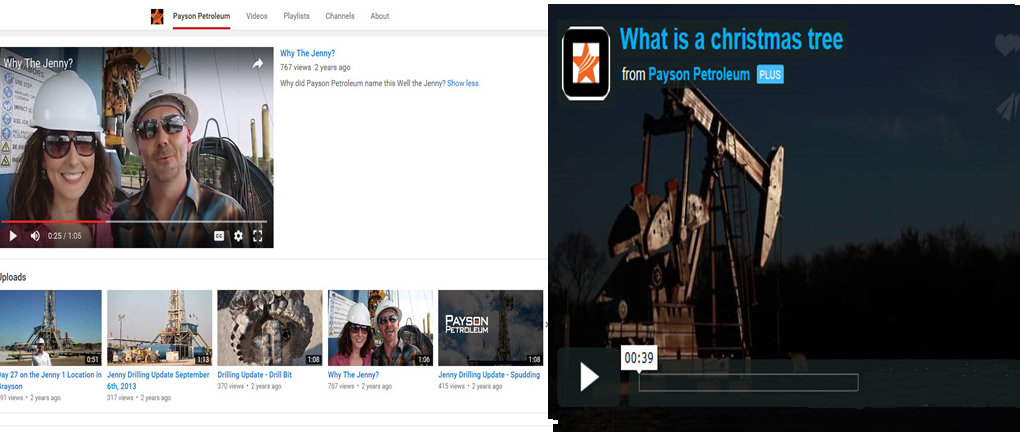Click the Jenny Drilling Update - Spudding title

[x=489, y=375]
